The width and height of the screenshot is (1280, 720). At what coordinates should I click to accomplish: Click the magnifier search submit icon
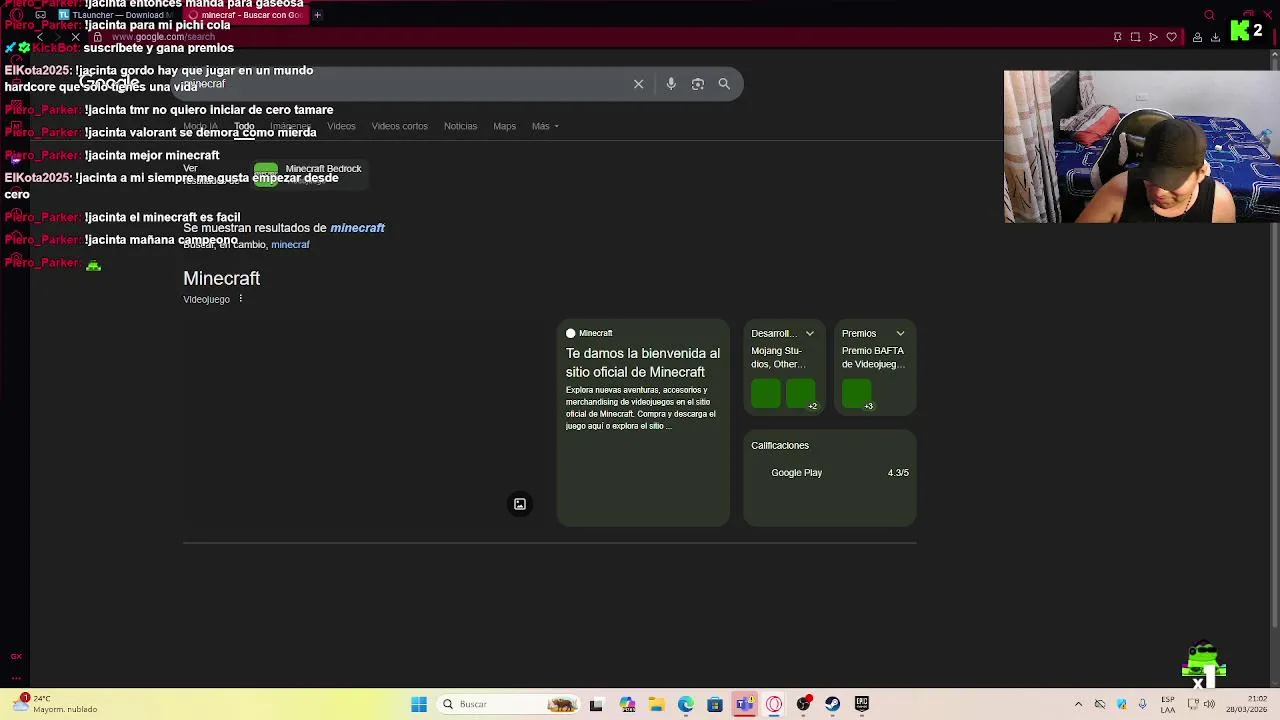pyautogui.click(x=724, y=84)
